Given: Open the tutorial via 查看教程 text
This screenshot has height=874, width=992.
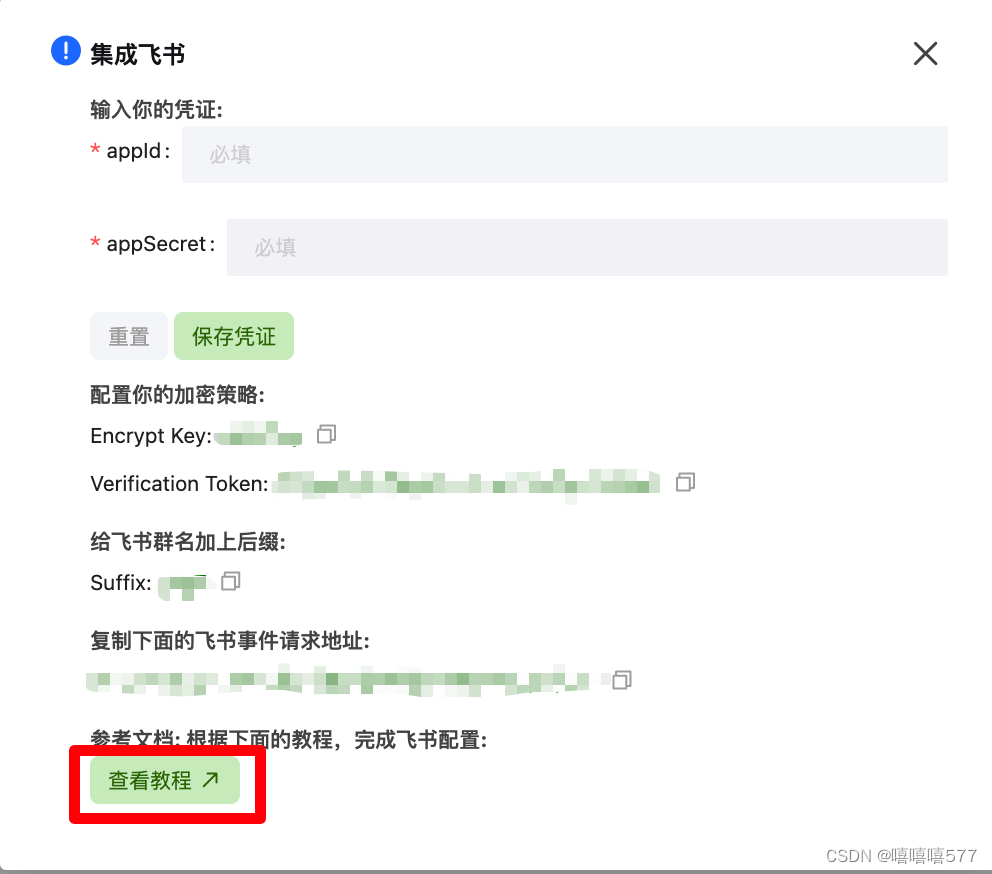Looking at the screenshot, I should [x=150, y=780].
